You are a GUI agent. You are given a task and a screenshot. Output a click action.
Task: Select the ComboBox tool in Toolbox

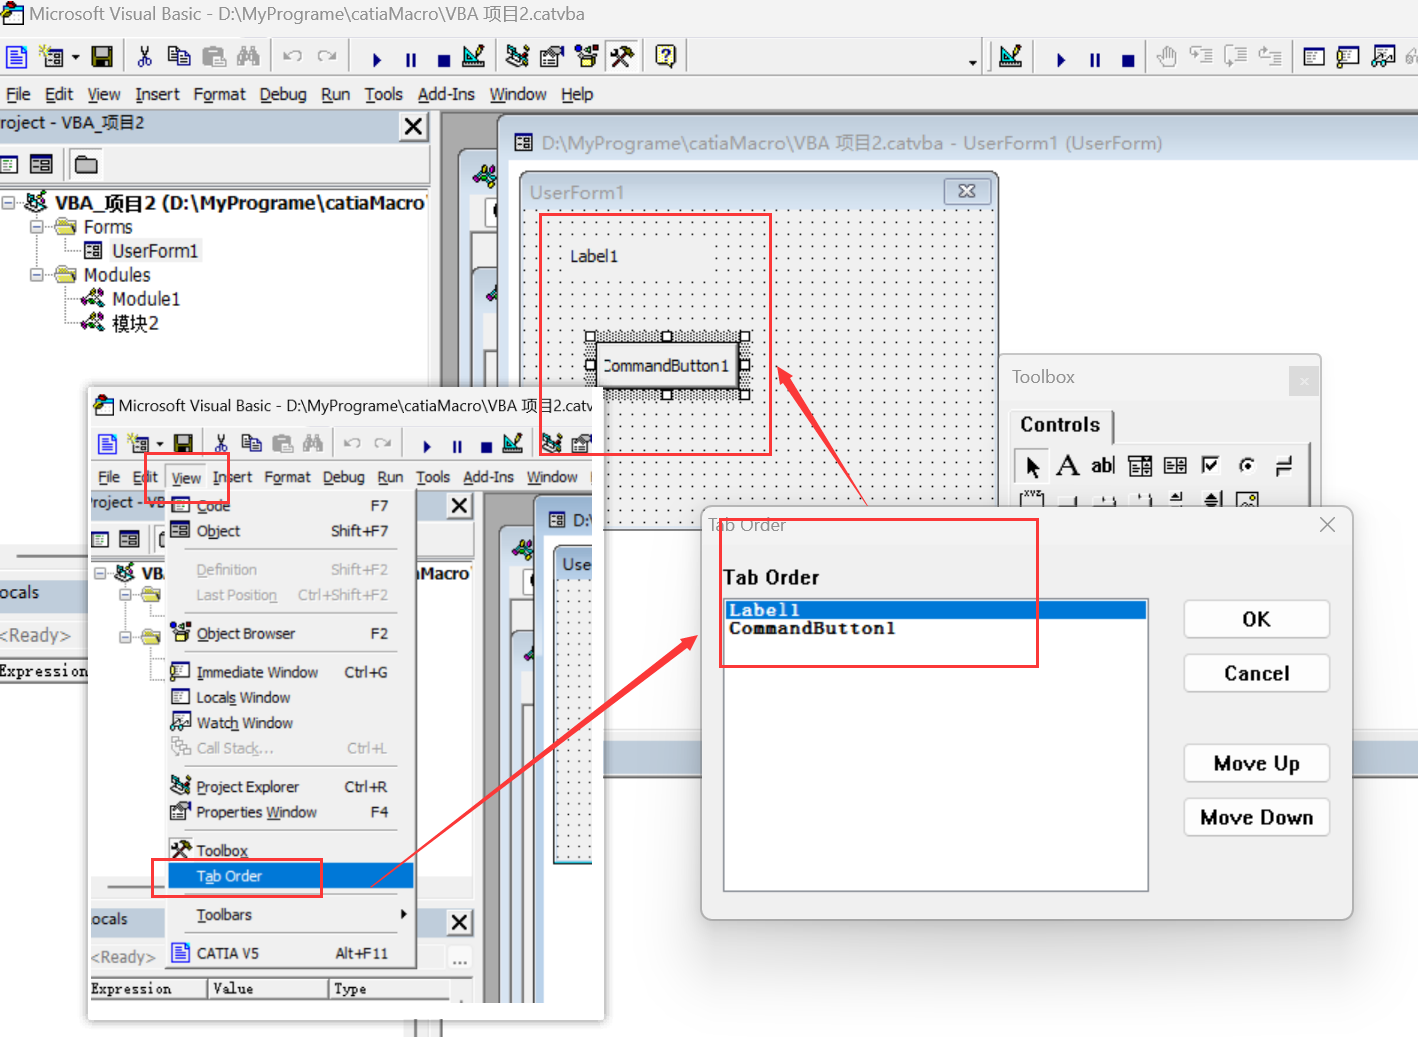1139,466
